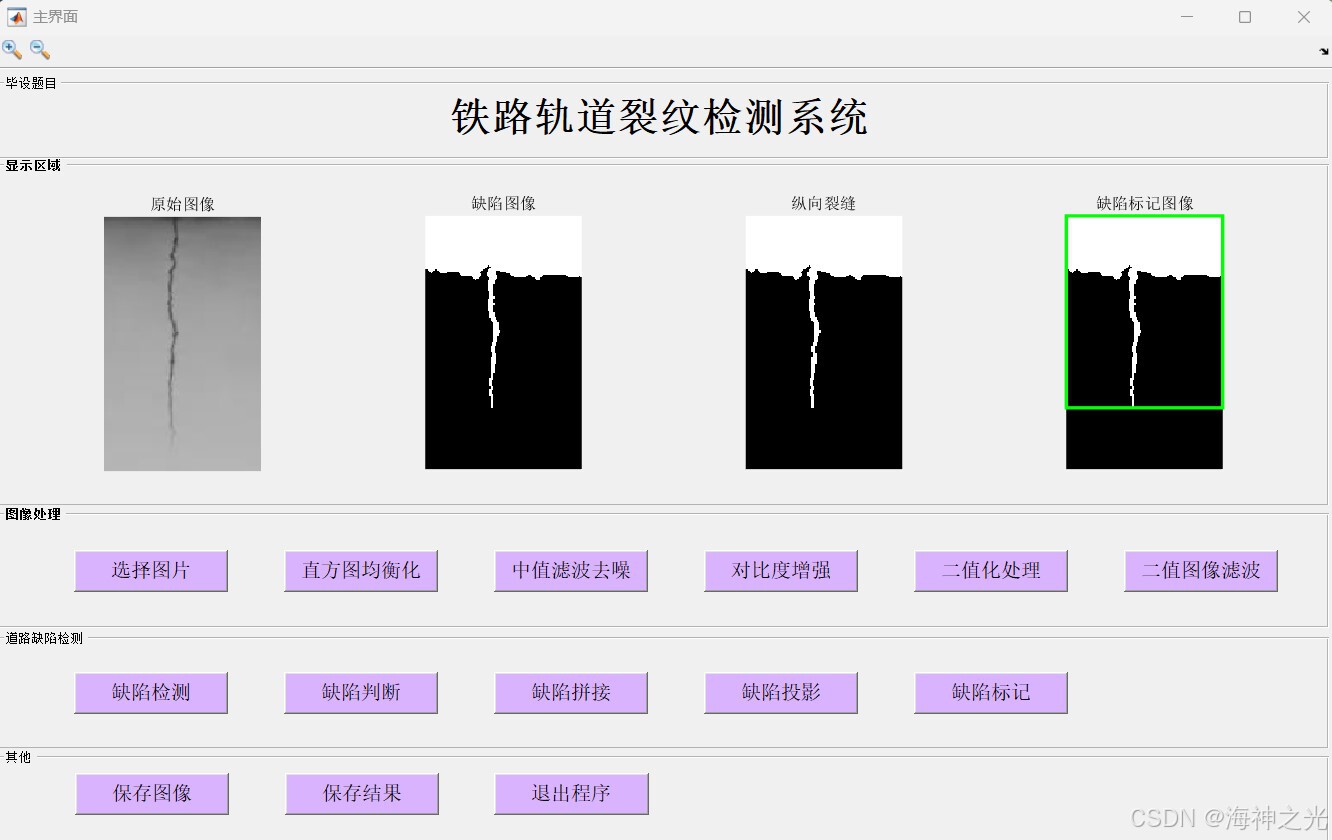The width and height of the screenshot is (1332, 840).
Task: Run 二值图像滤波 binary image filtering
Action: 1201,571
